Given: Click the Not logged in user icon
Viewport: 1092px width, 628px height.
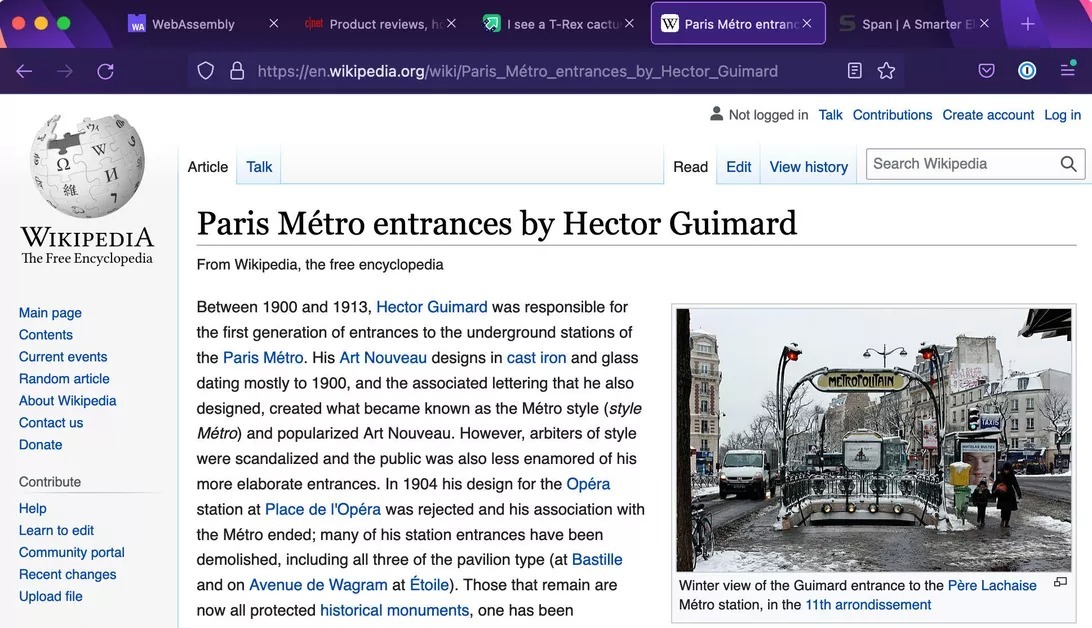Looking at the screenshot, I should [x=716, y=113].
